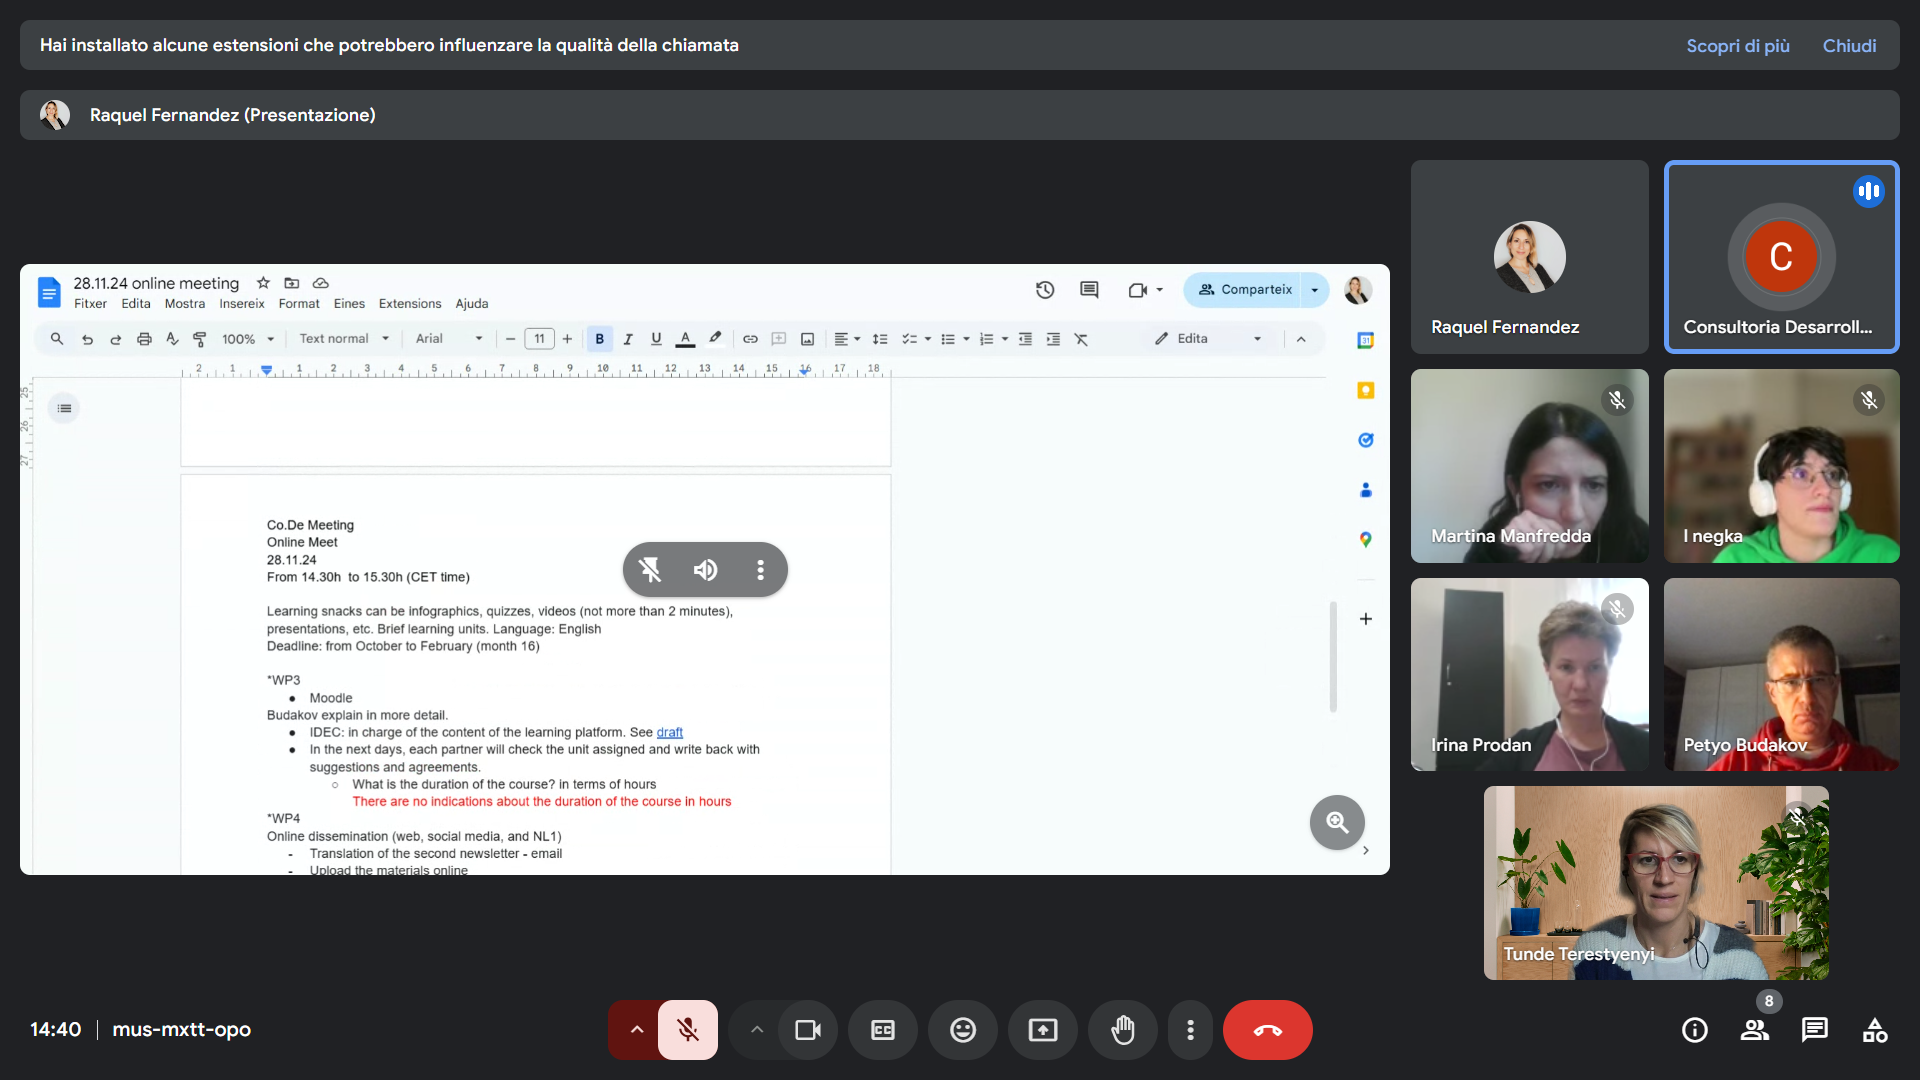
Task: Dismiss the banner with Chiudi
Action: 1849,46
